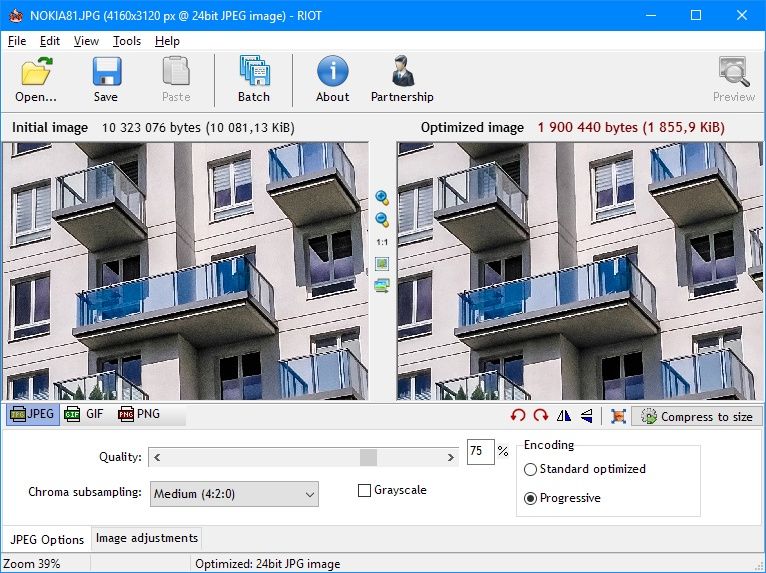Flip image horizontally
This screenshot has height=573, width=766.
(564, 416)
